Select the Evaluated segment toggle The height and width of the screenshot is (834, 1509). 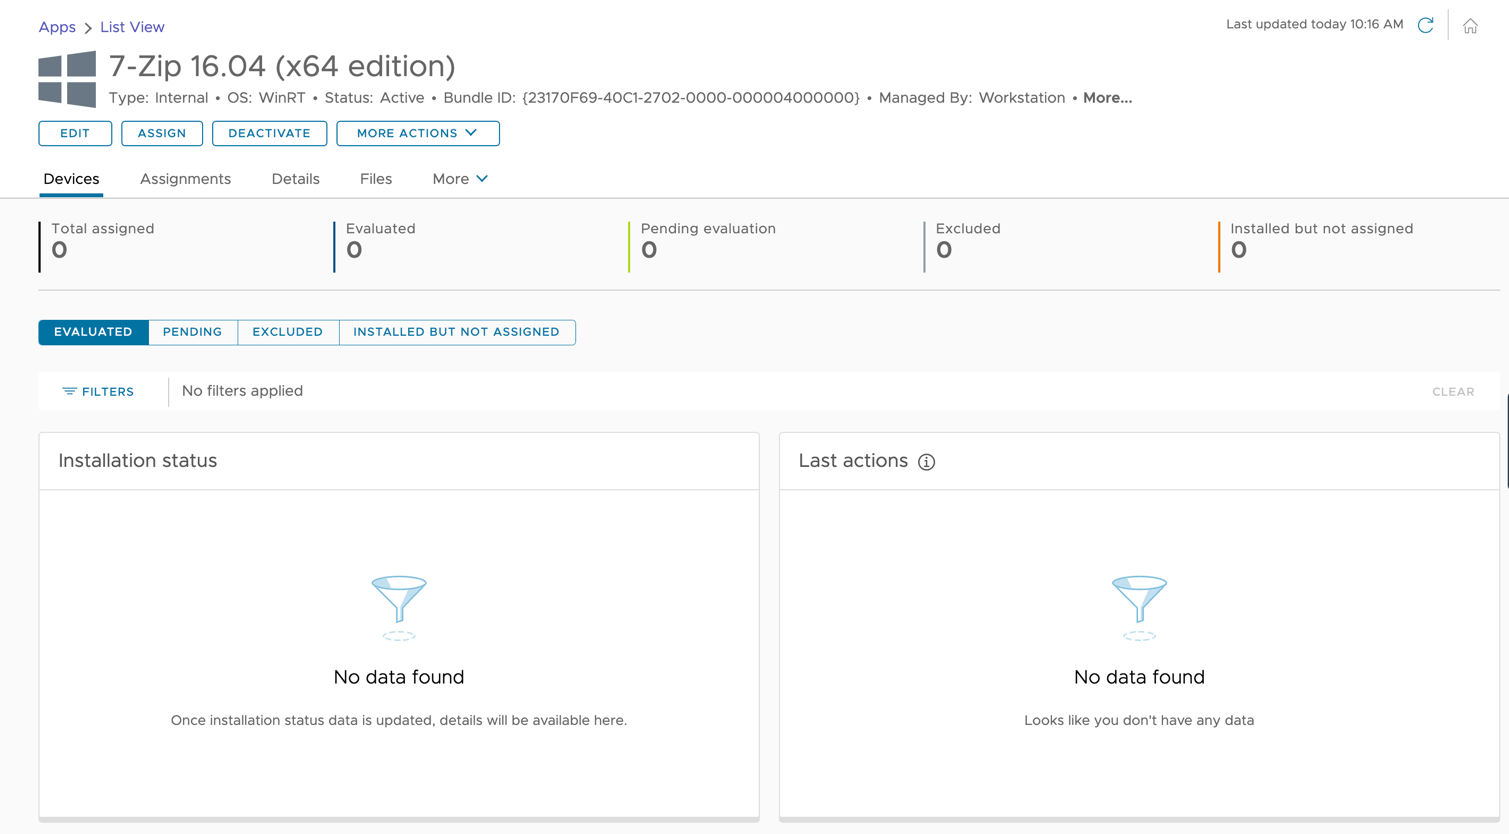coord(93,332)
